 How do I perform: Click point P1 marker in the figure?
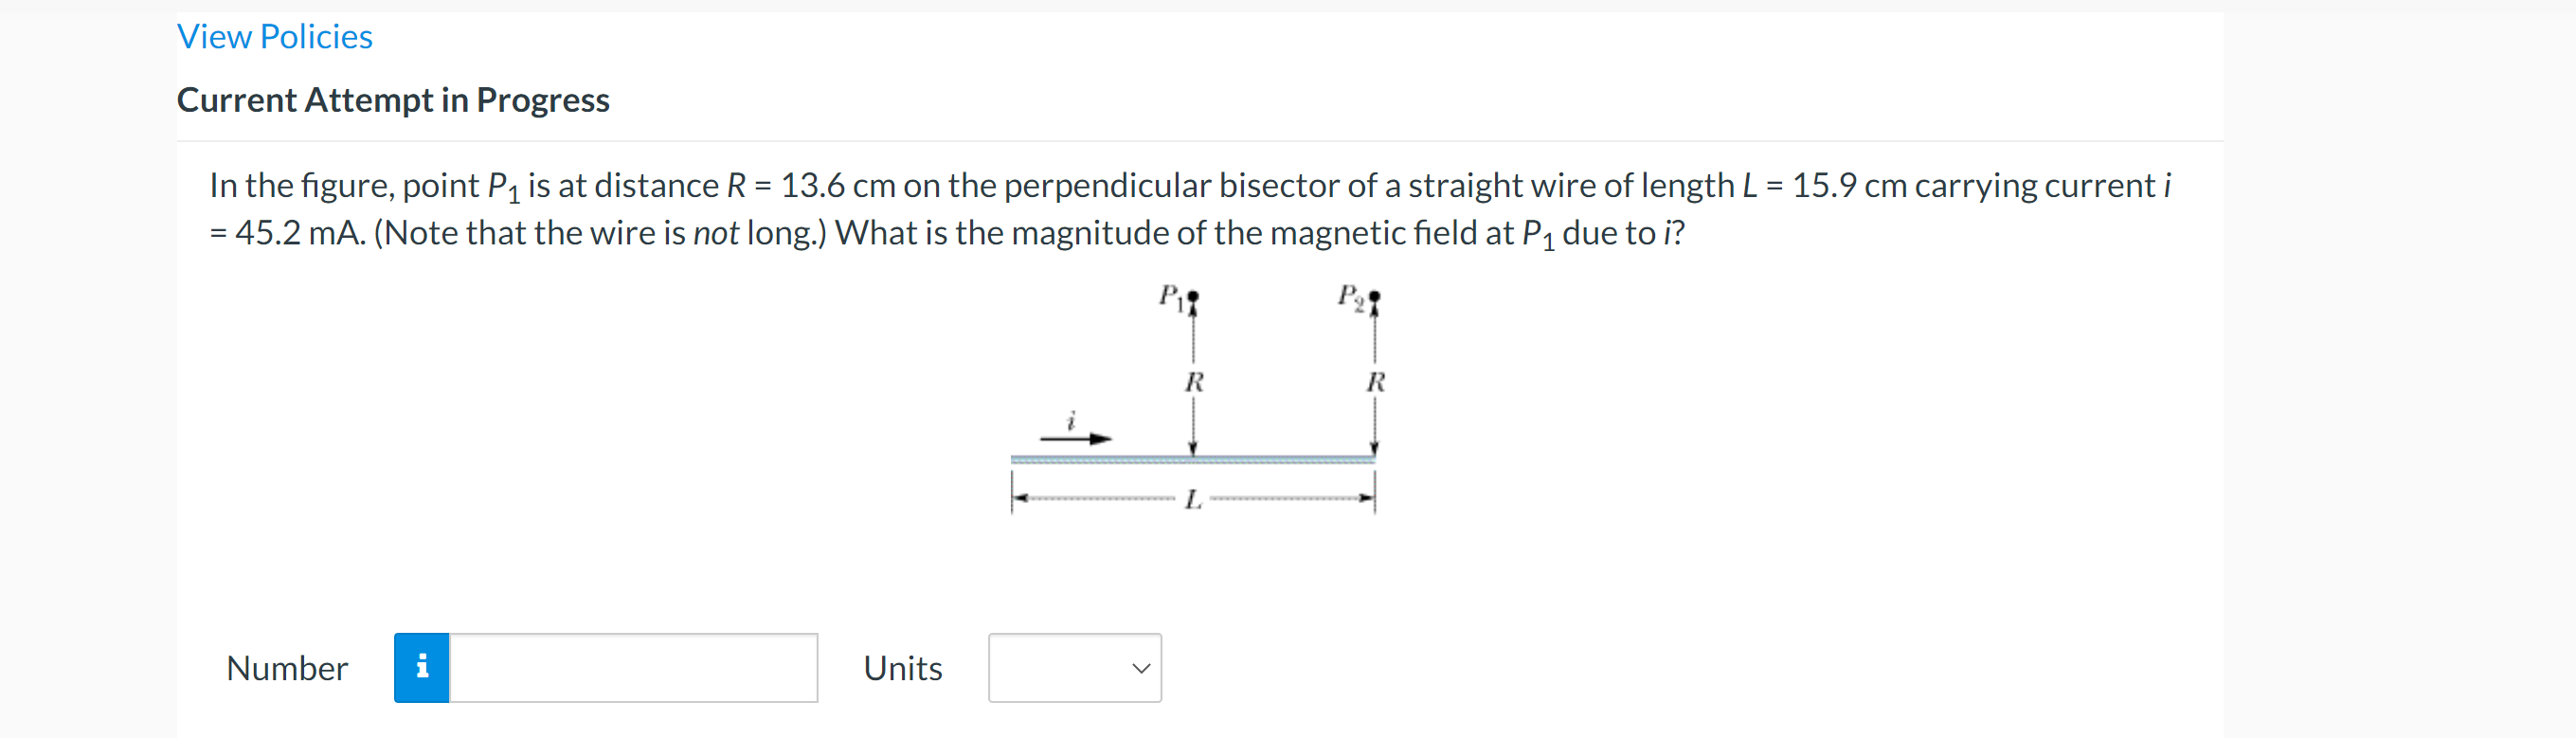click(x=1192, y=297)
